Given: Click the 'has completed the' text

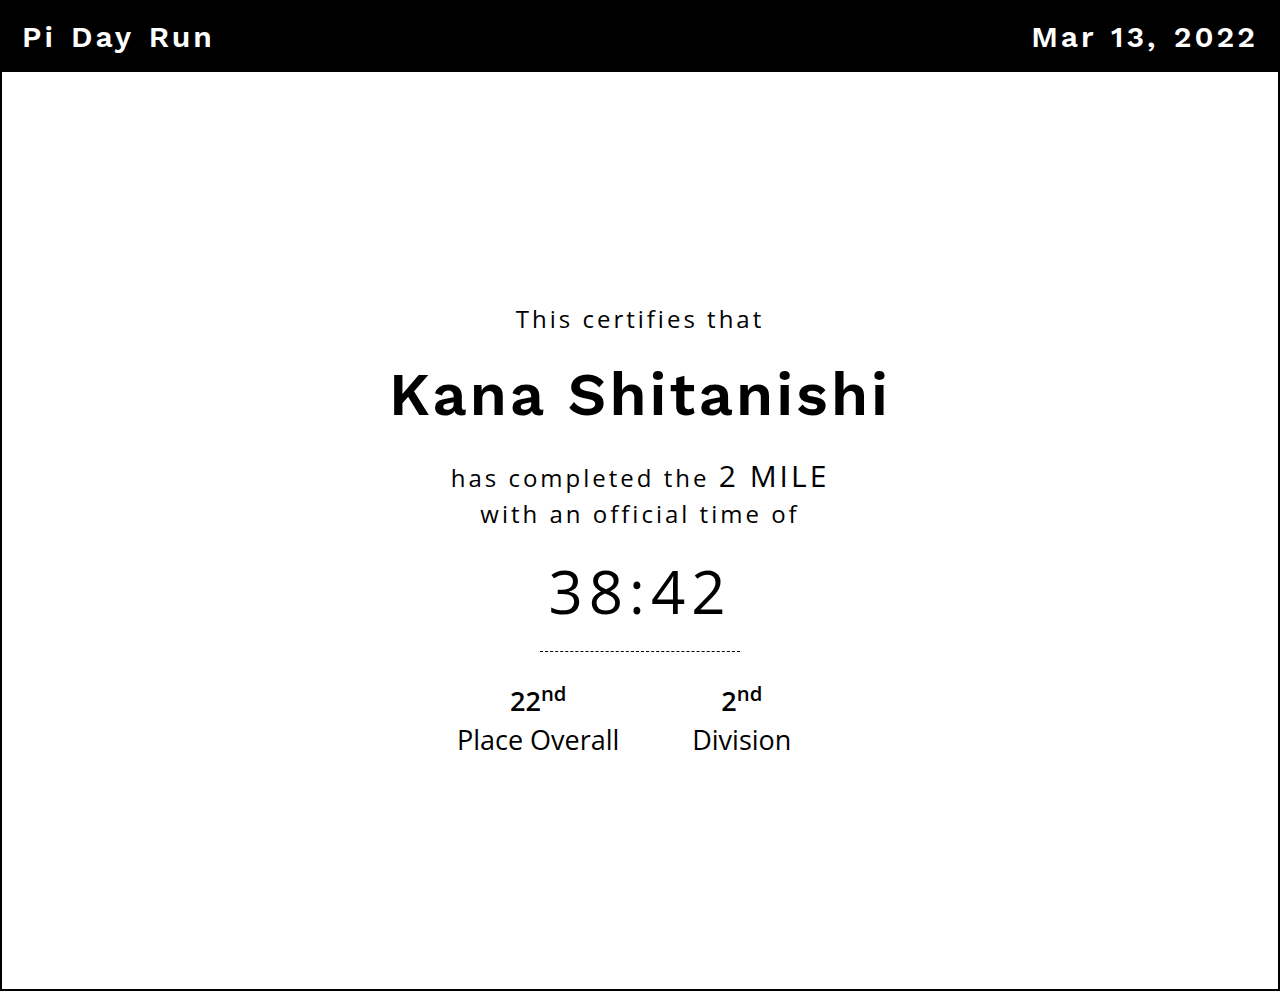Looking at the screenshot, I should pos(579,479).
